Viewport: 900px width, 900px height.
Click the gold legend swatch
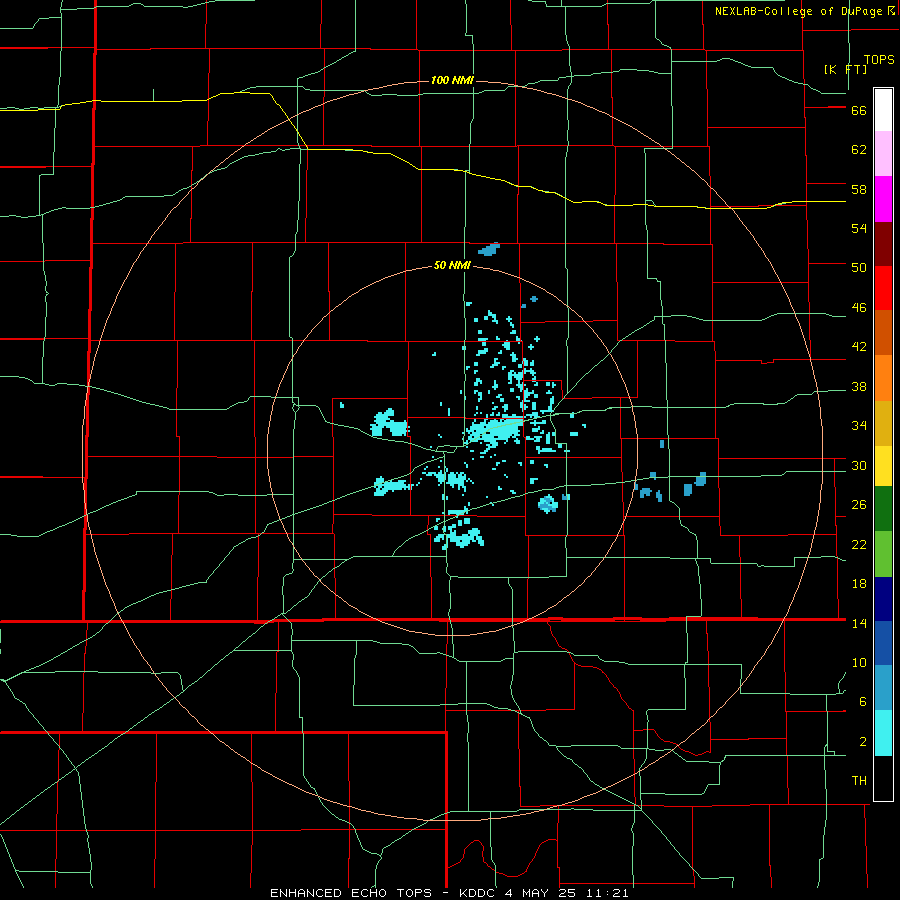pos(883,423)
